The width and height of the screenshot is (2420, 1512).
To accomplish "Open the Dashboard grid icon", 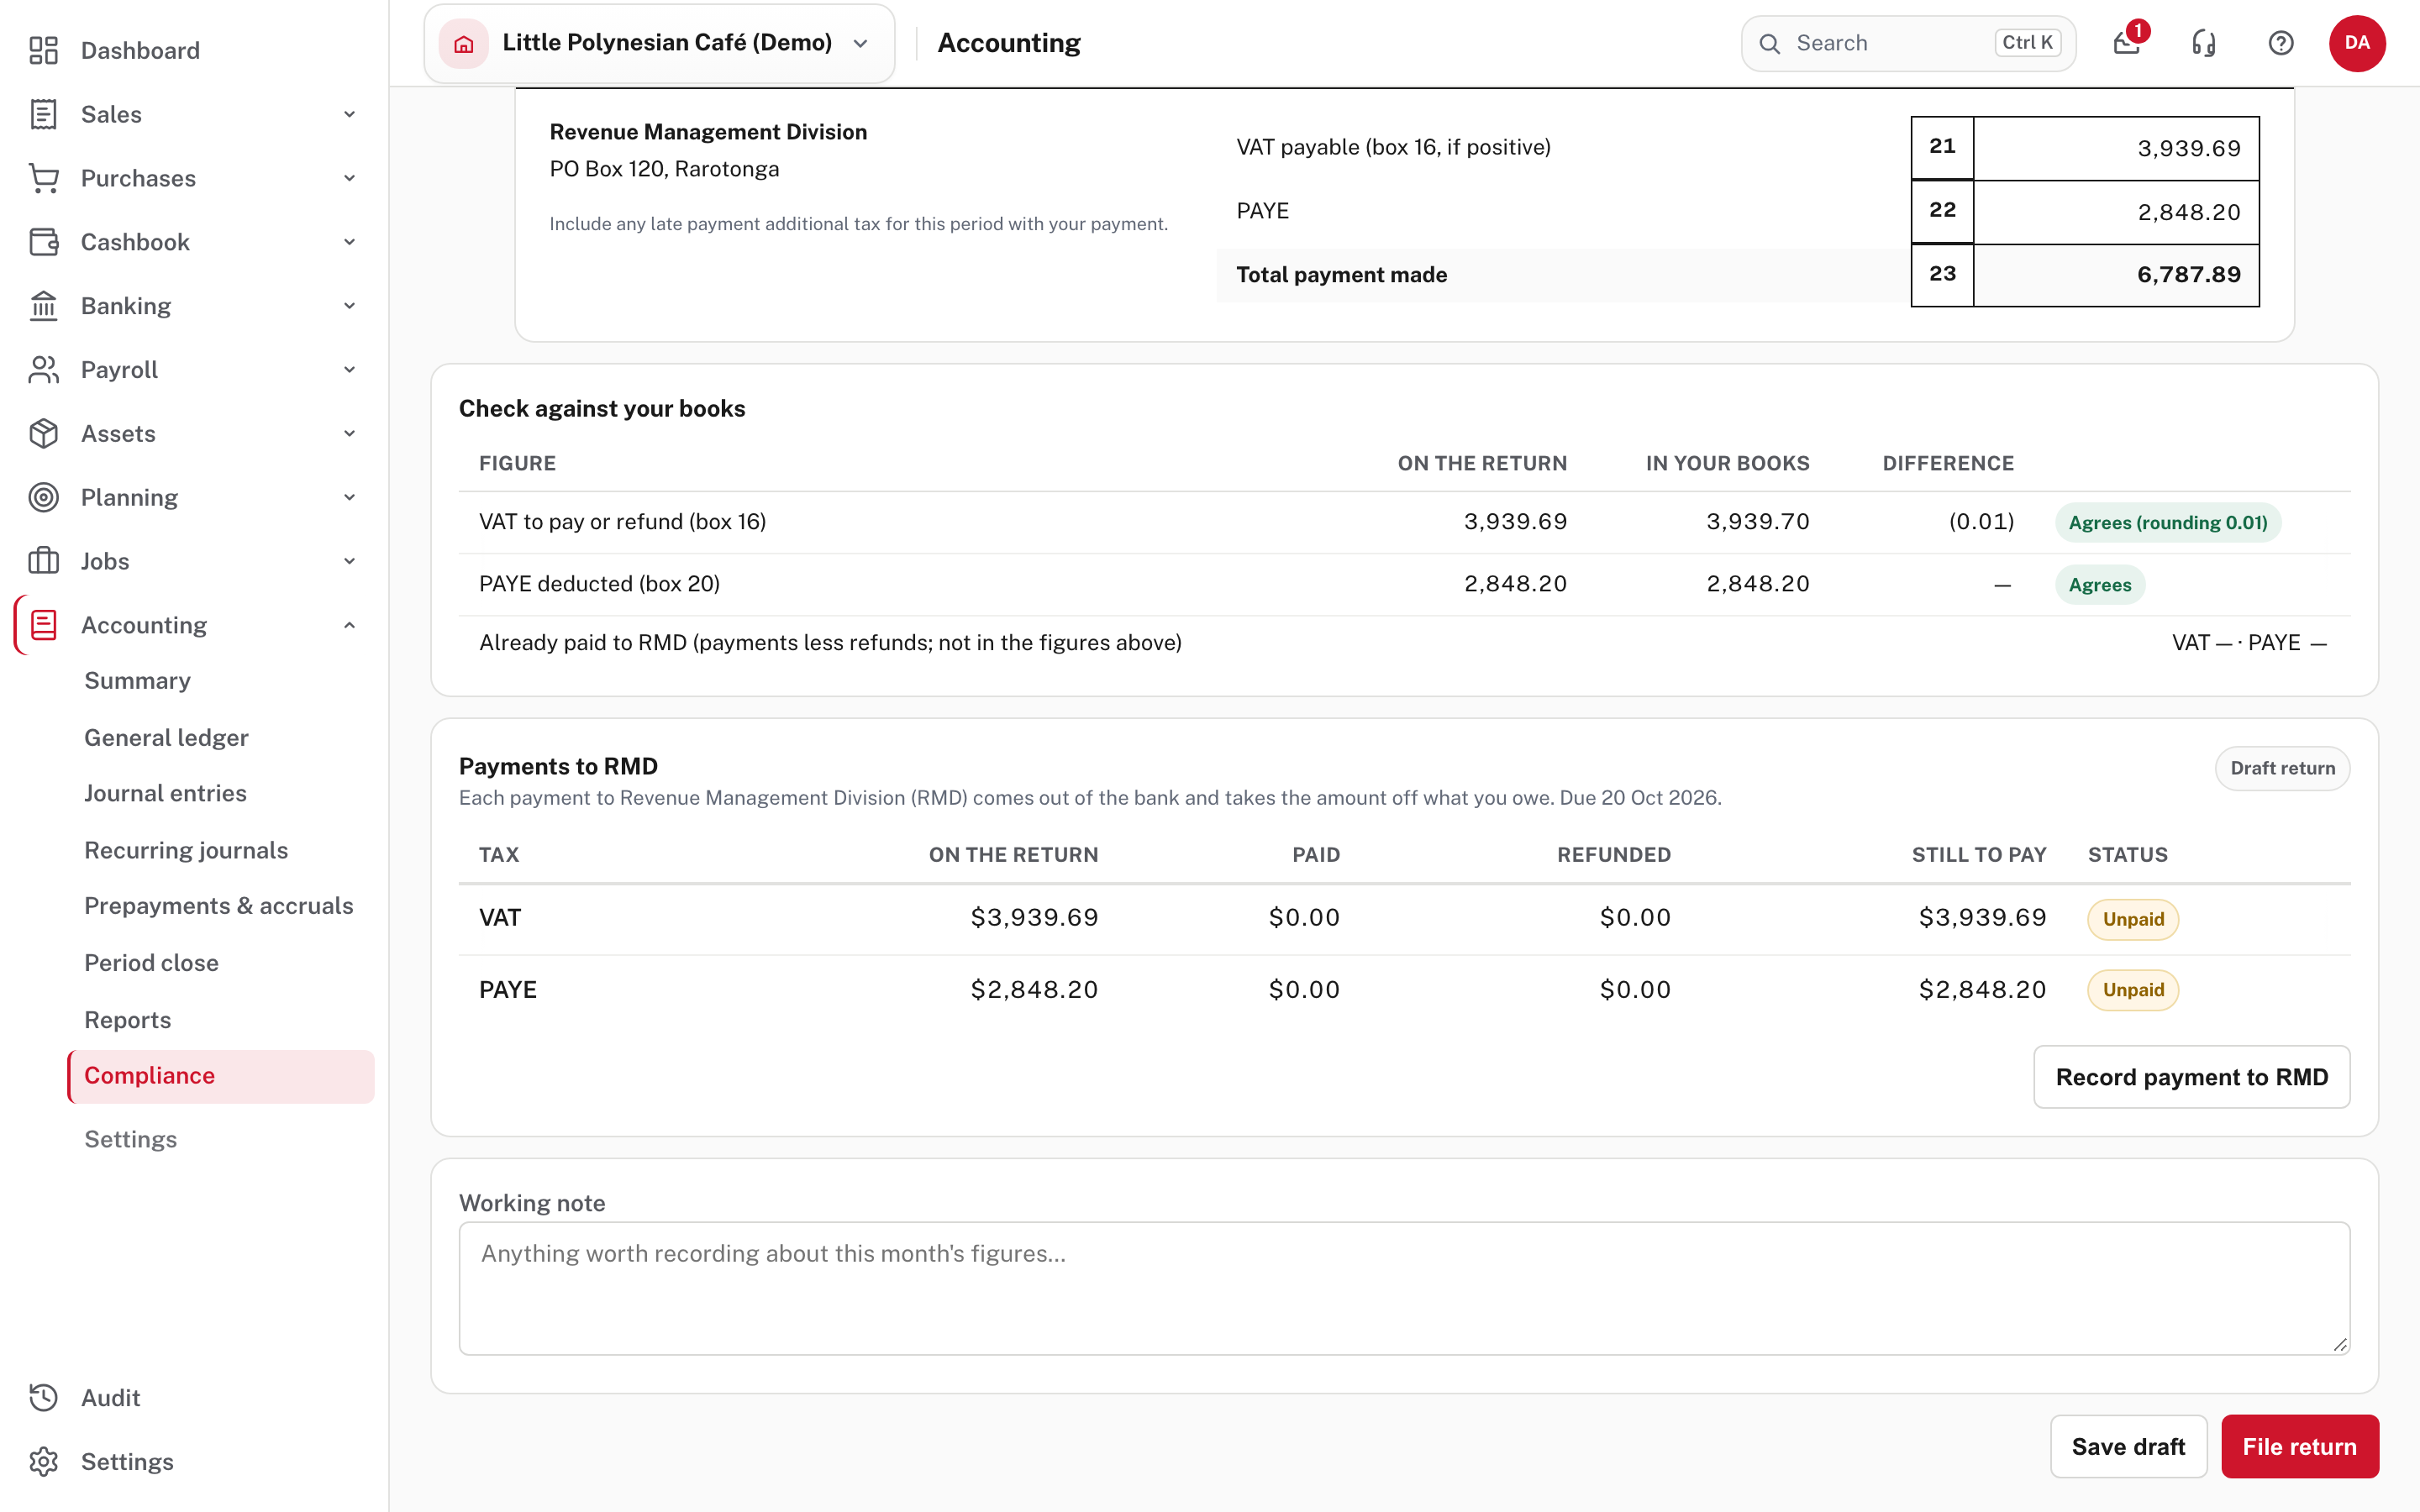I will [43, 50].
